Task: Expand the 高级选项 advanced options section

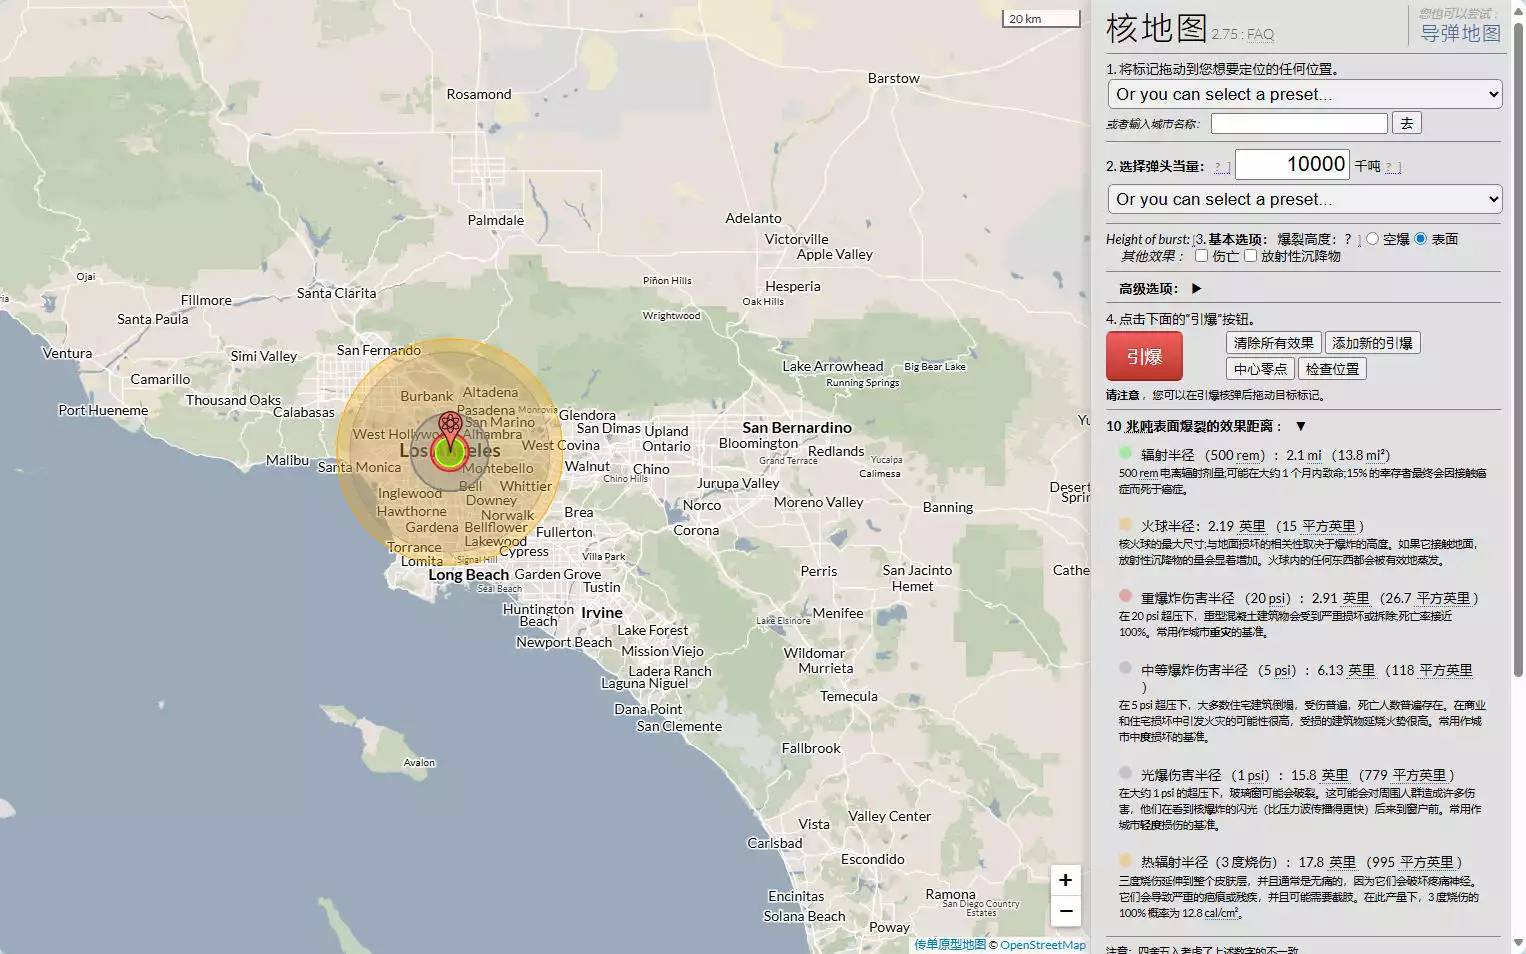Action: 1197,288
